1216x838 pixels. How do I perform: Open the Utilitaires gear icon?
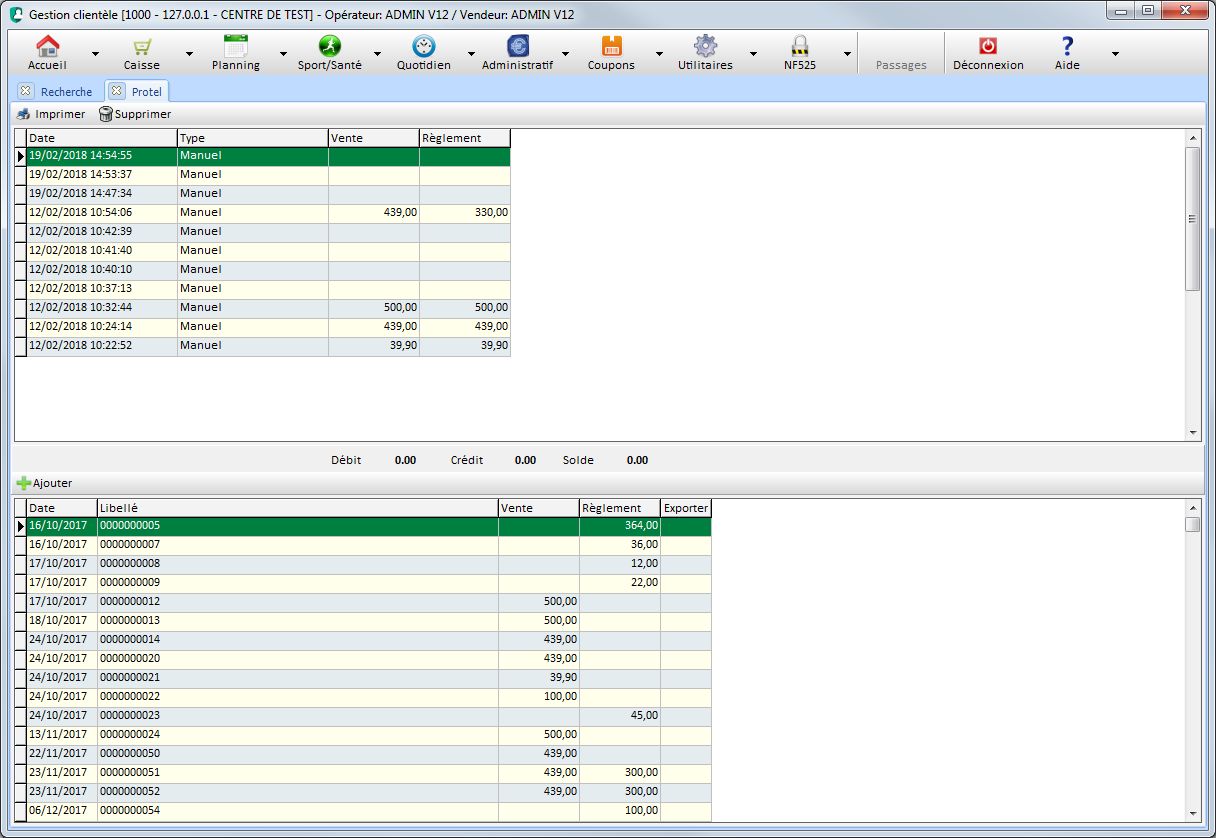coord(705,47)
